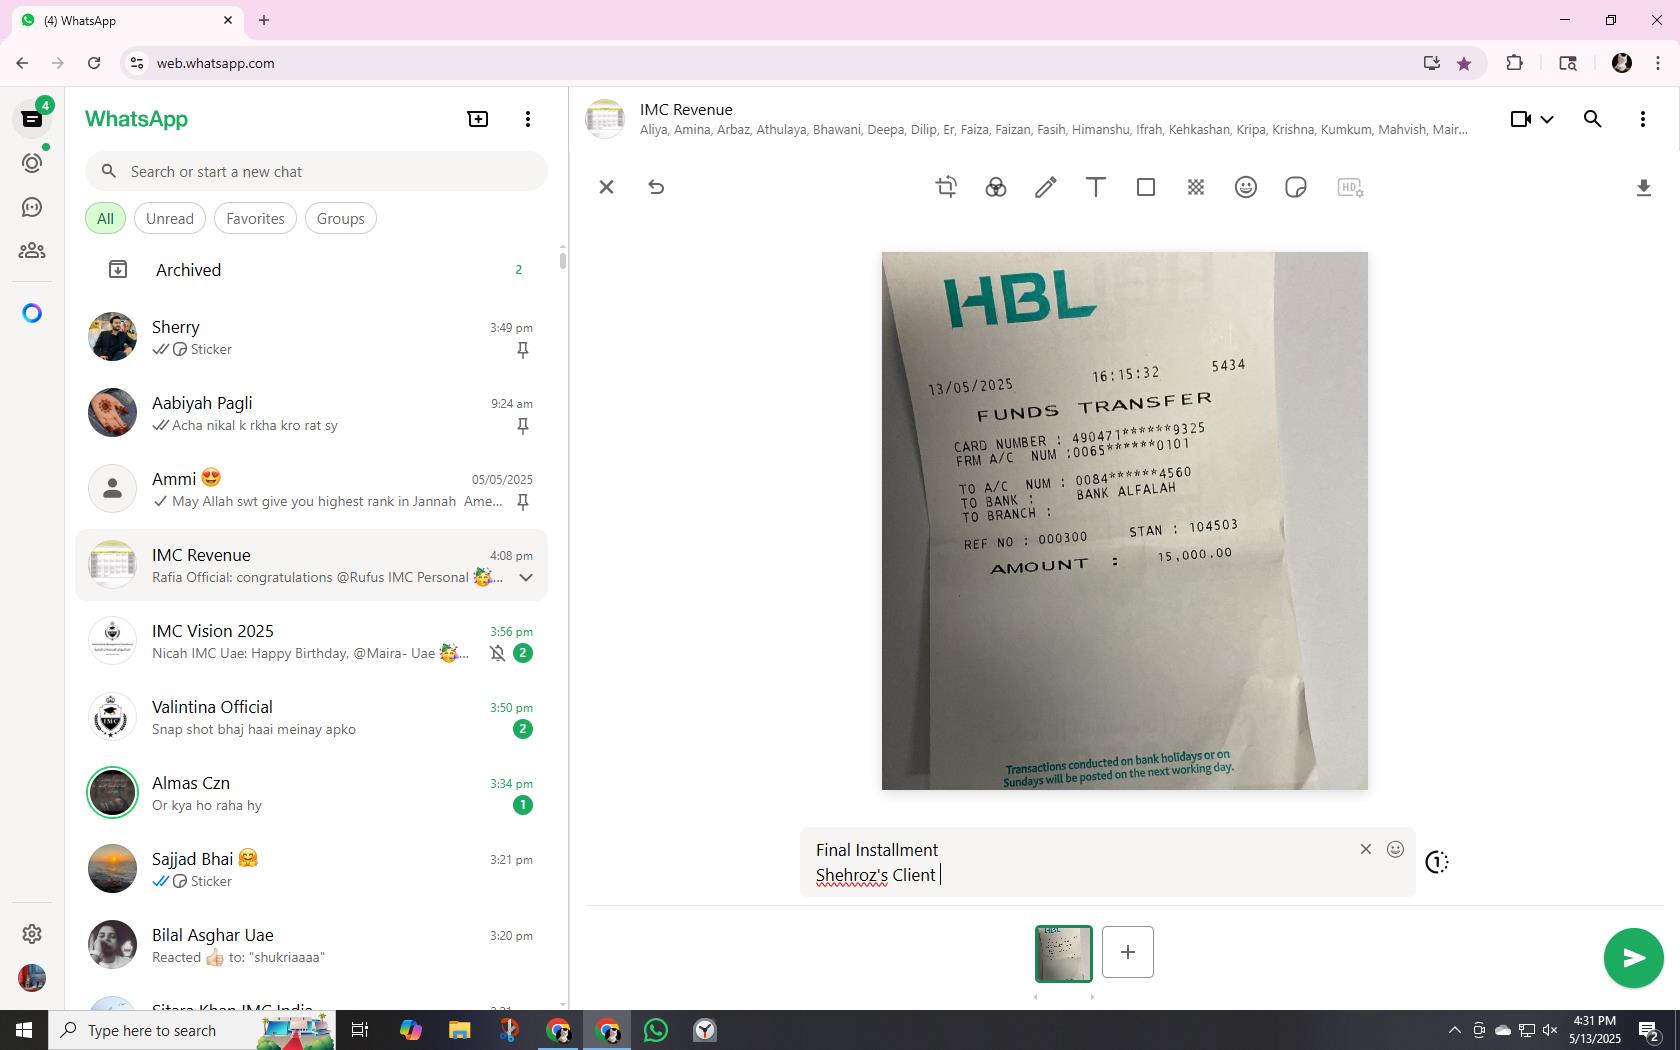Open the IMC Vision 2025 chat
This screenshot has width=1680, height=1050.
click(x=312, y=642)
